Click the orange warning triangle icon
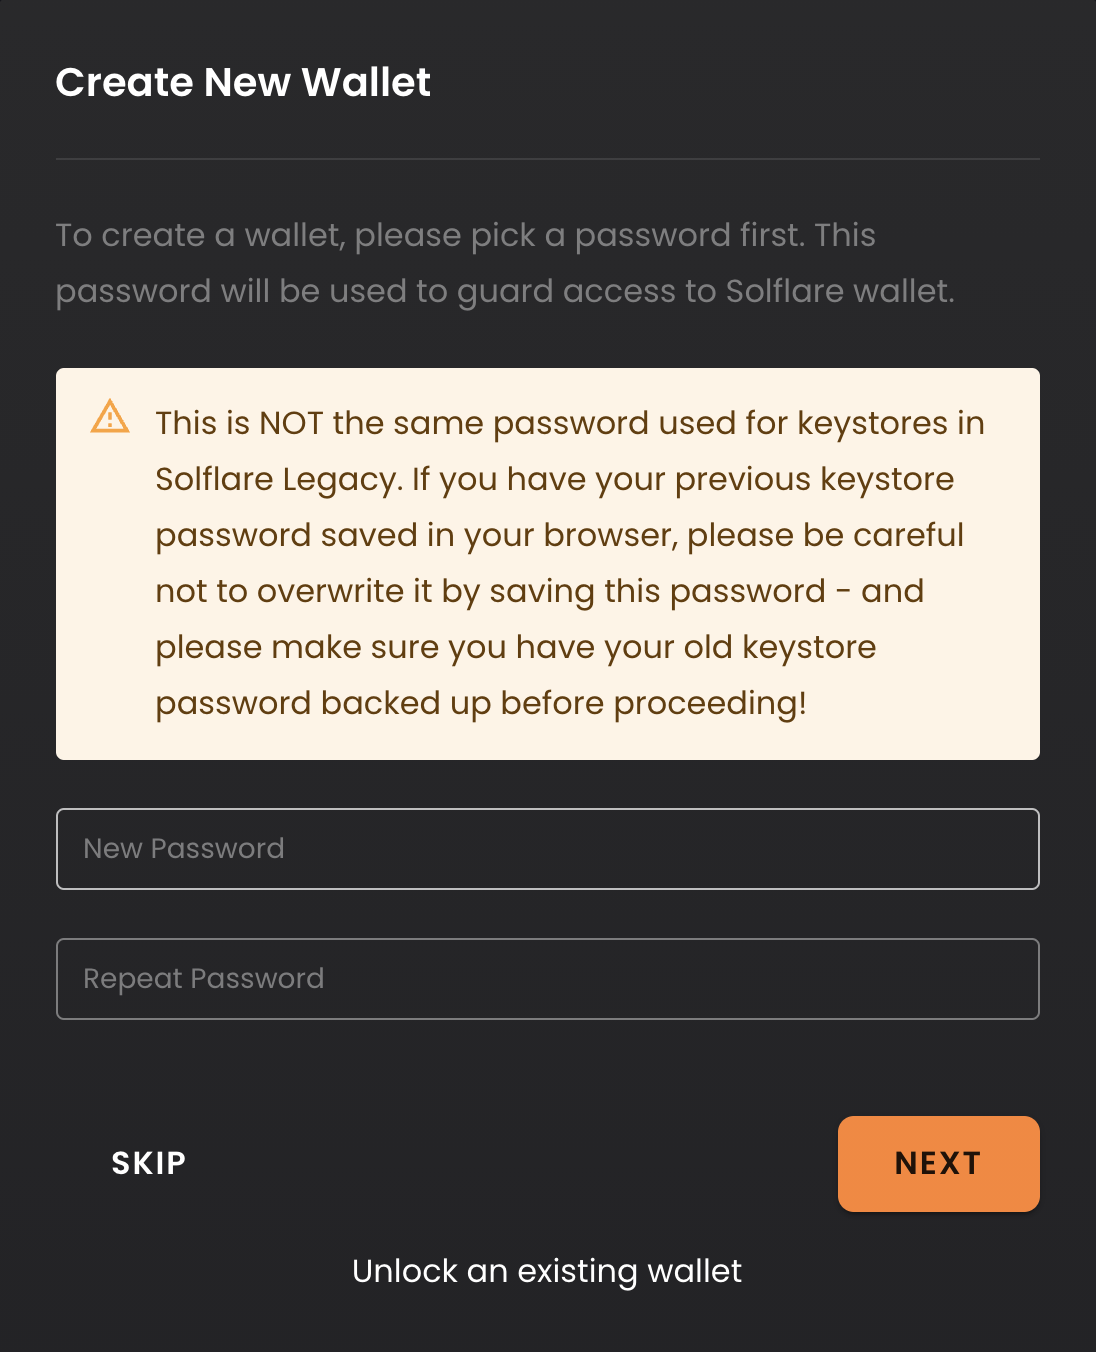This screenshot has width=1096, height=1352. (110, 416)
